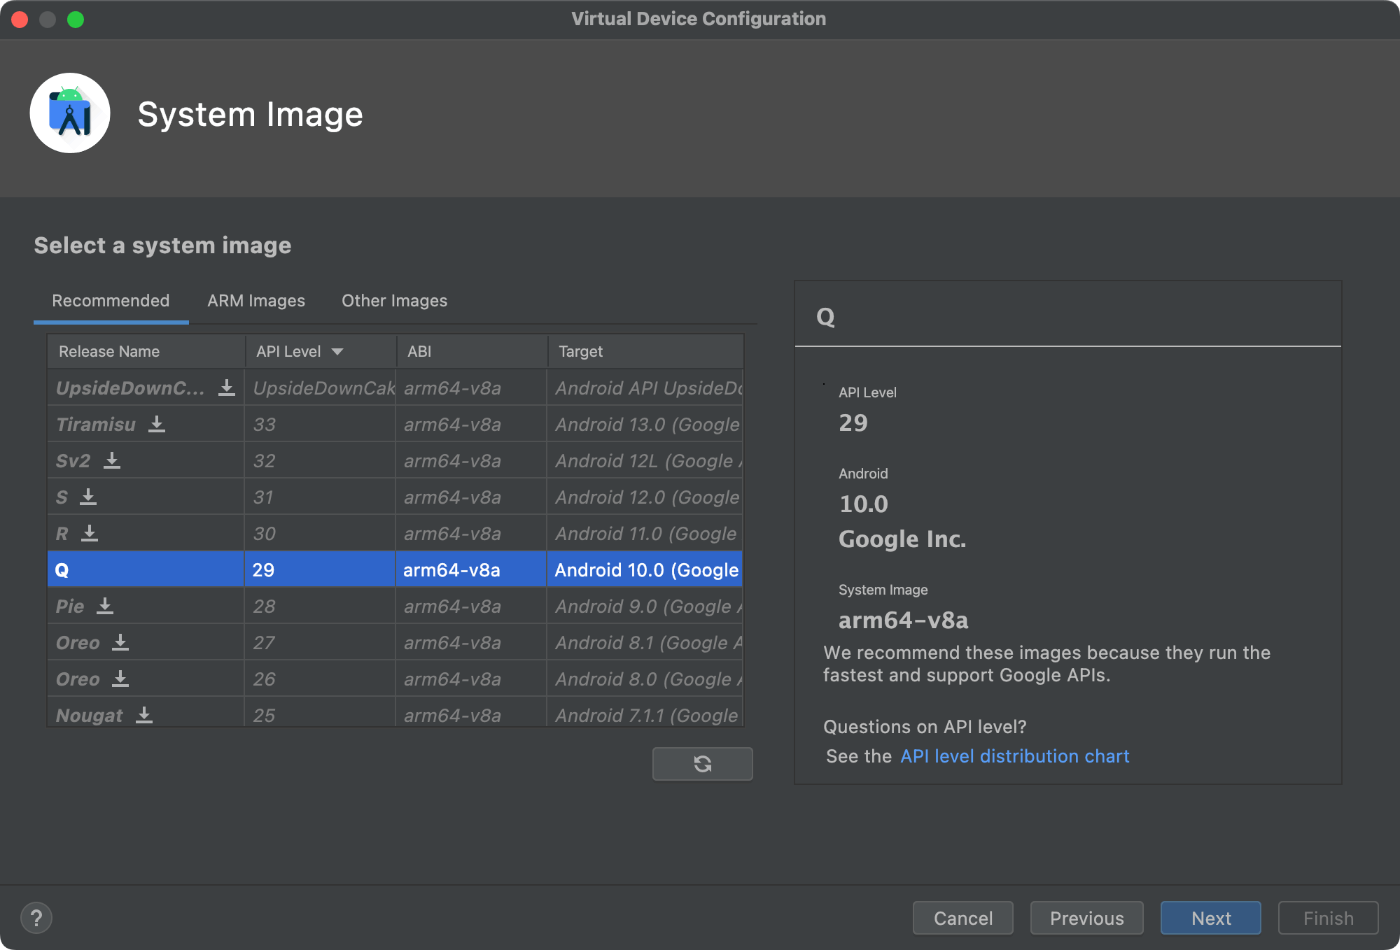Click API level 30 cell
This screenshot has height=950, width=1400.
tap(321, 533)
